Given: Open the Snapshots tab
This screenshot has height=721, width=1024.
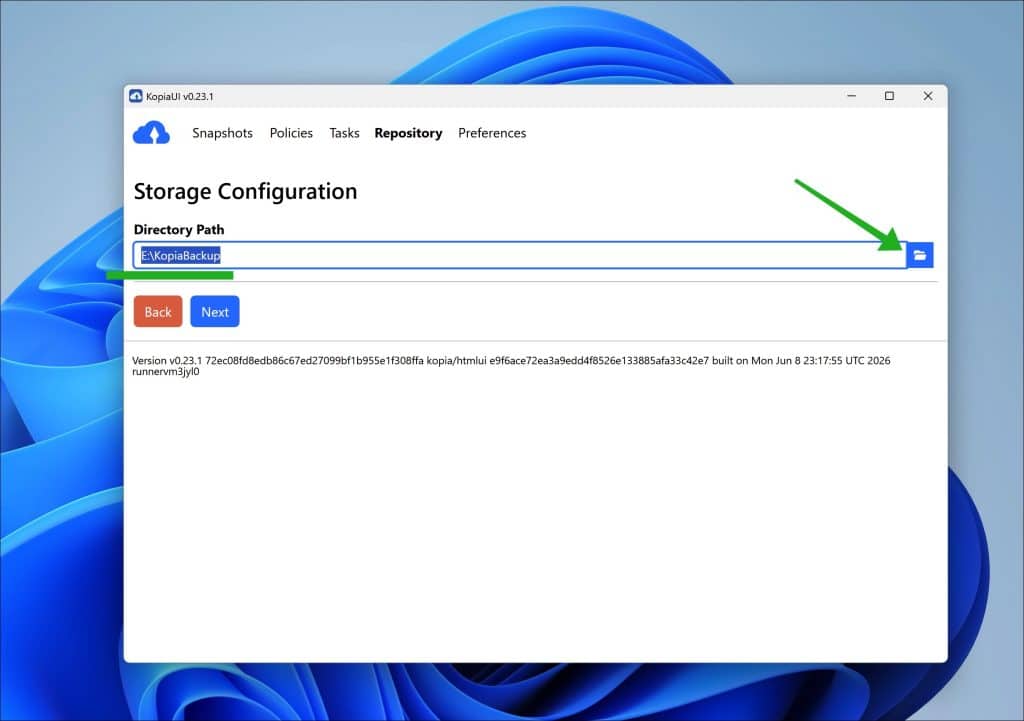Looking at the screenshot, I should click(222, 133).
